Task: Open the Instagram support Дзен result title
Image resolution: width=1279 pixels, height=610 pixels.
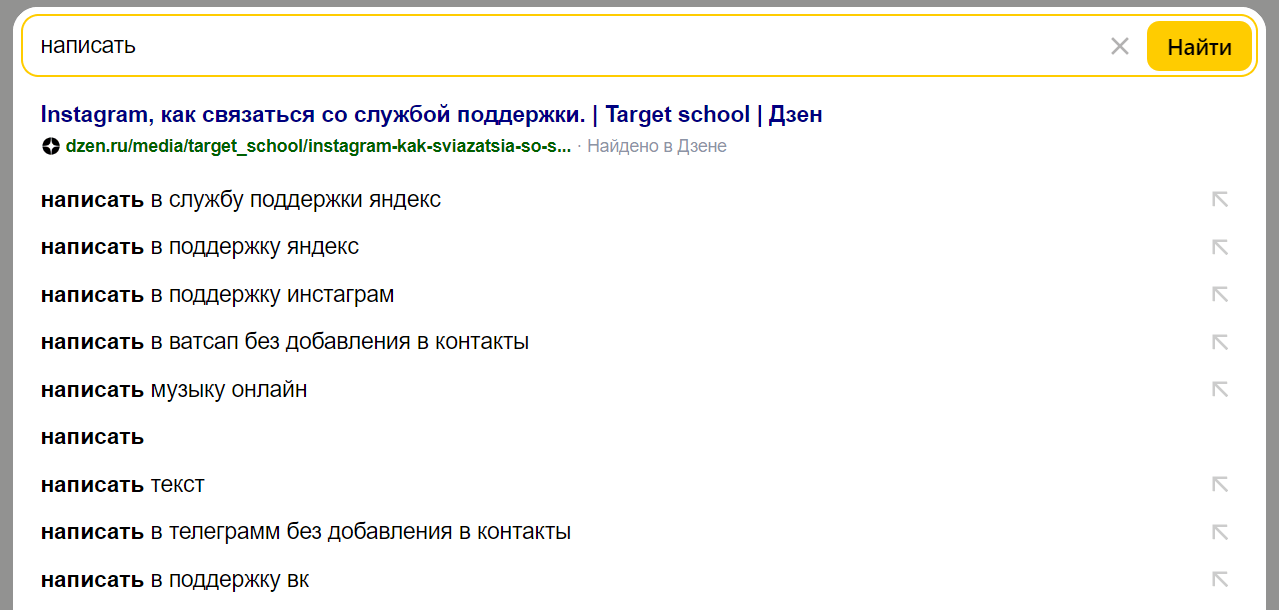Action: pyautogui.click(x=431, y=114)
